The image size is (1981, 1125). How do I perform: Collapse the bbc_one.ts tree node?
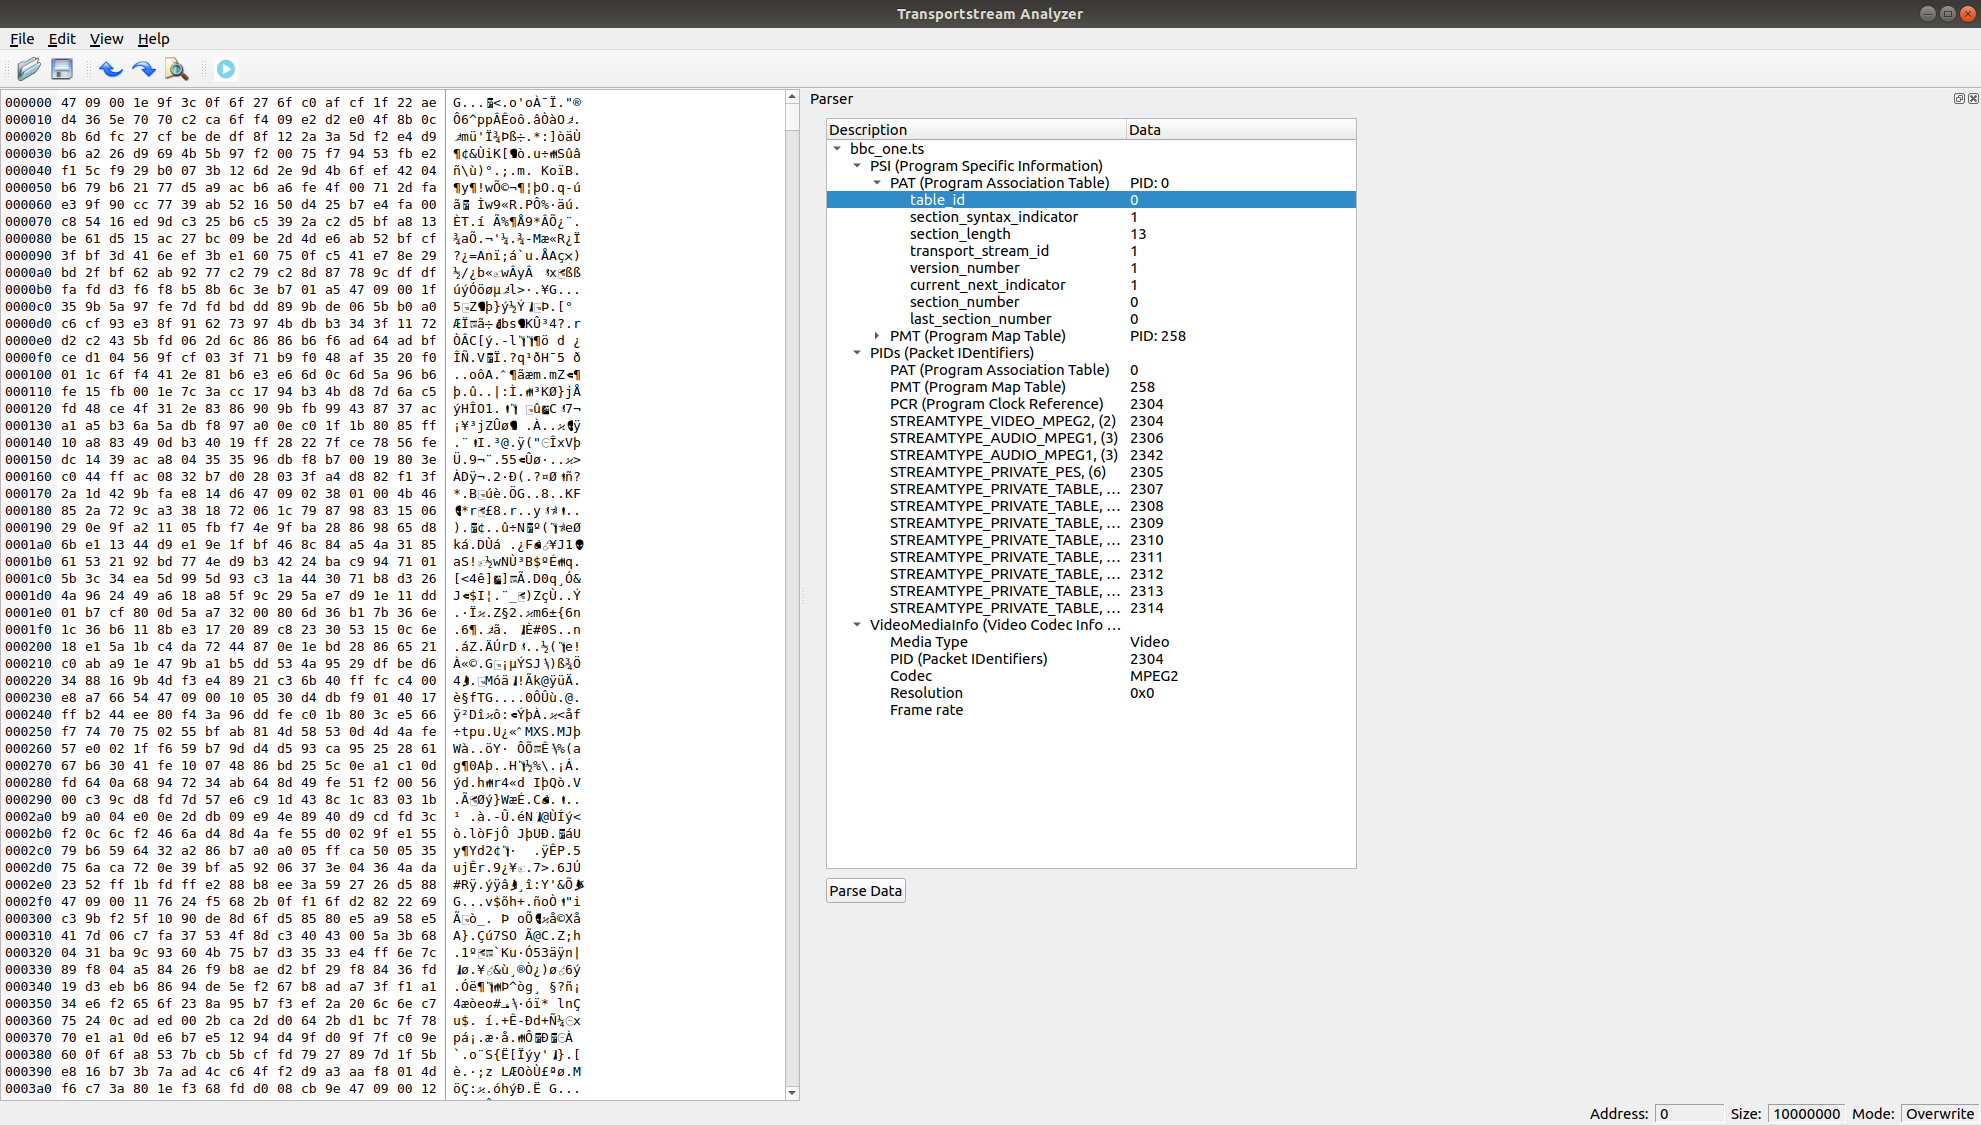click(837, 149)
